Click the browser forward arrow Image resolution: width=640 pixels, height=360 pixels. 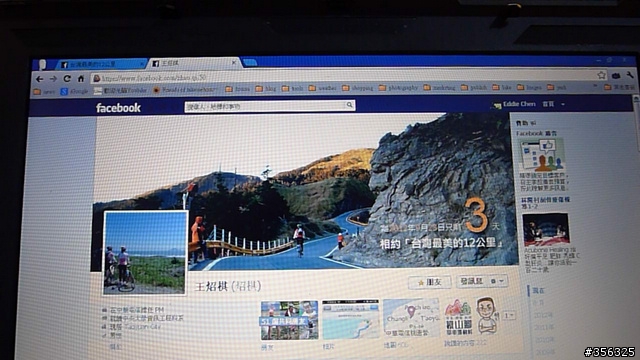(53, 79)
